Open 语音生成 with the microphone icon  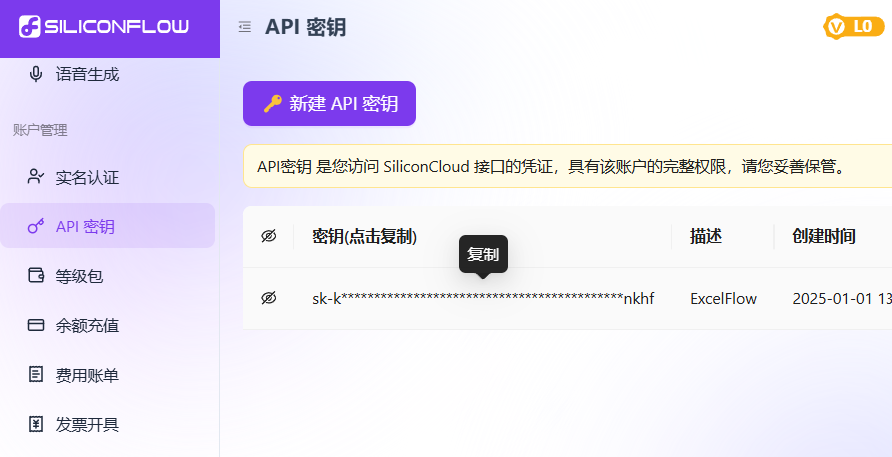[x=37, y=74]
